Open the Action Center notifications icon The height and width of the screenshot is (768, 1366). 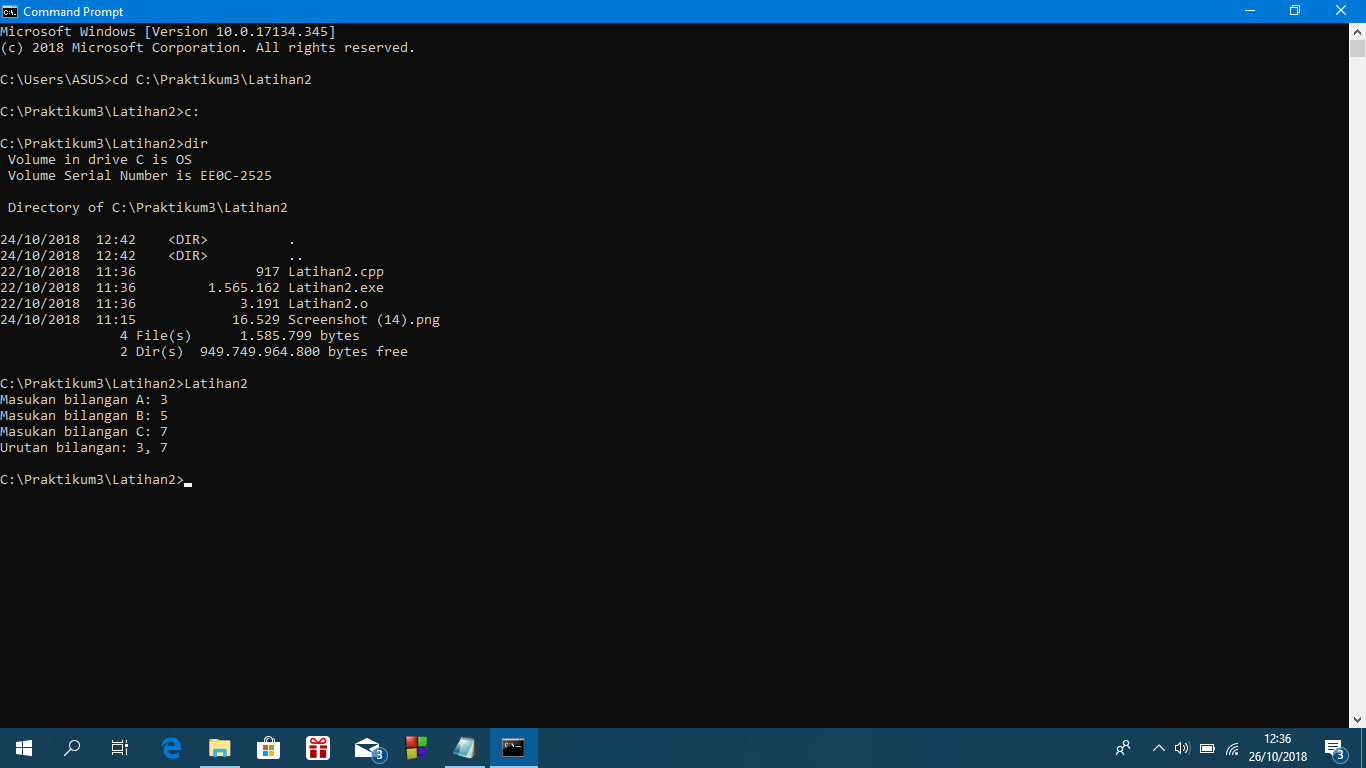tap(1334, 748)
